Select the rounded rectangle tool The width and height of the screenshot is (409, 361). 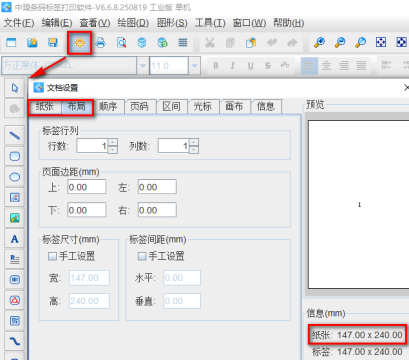point(15,156)
